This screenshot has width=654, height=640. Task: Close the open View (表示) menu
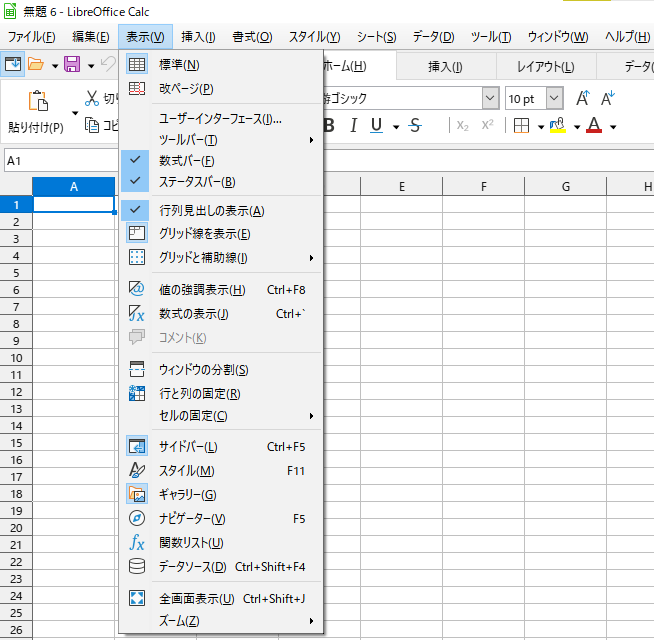pos(145,37)
